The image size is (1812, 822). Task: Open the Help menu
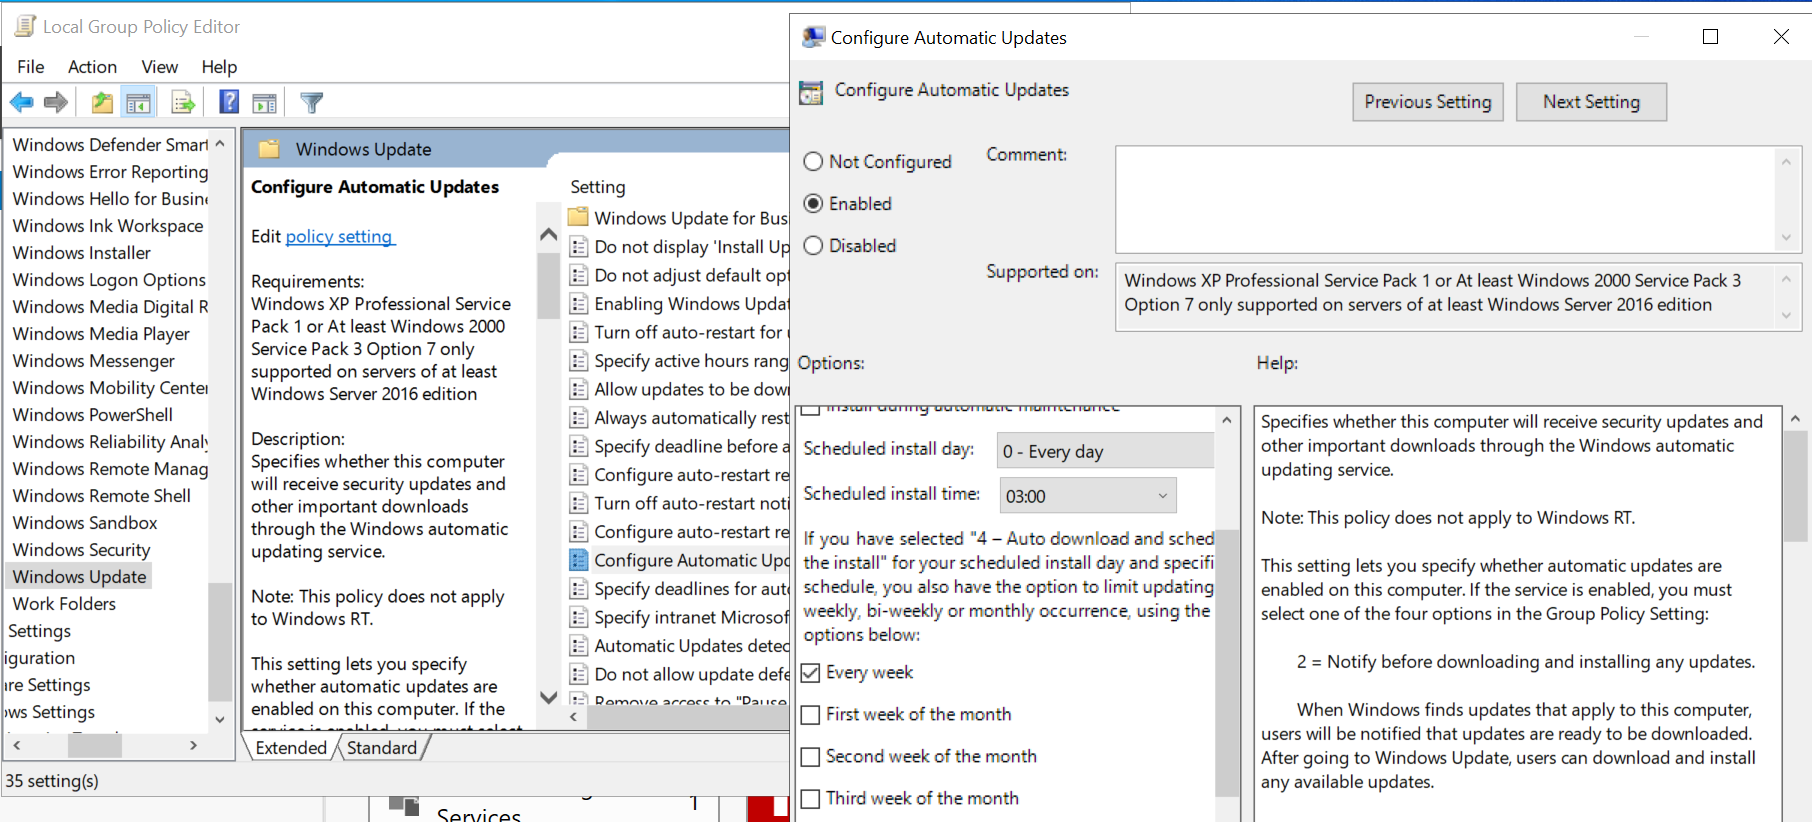[219, 67]
